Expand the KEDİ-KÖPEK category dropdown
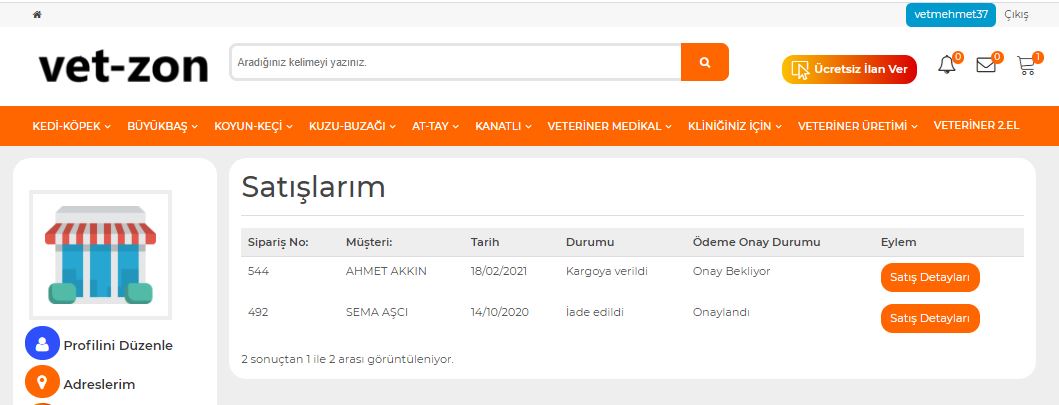The width and height of the screenshot is (1059, 405). (72, 126)
